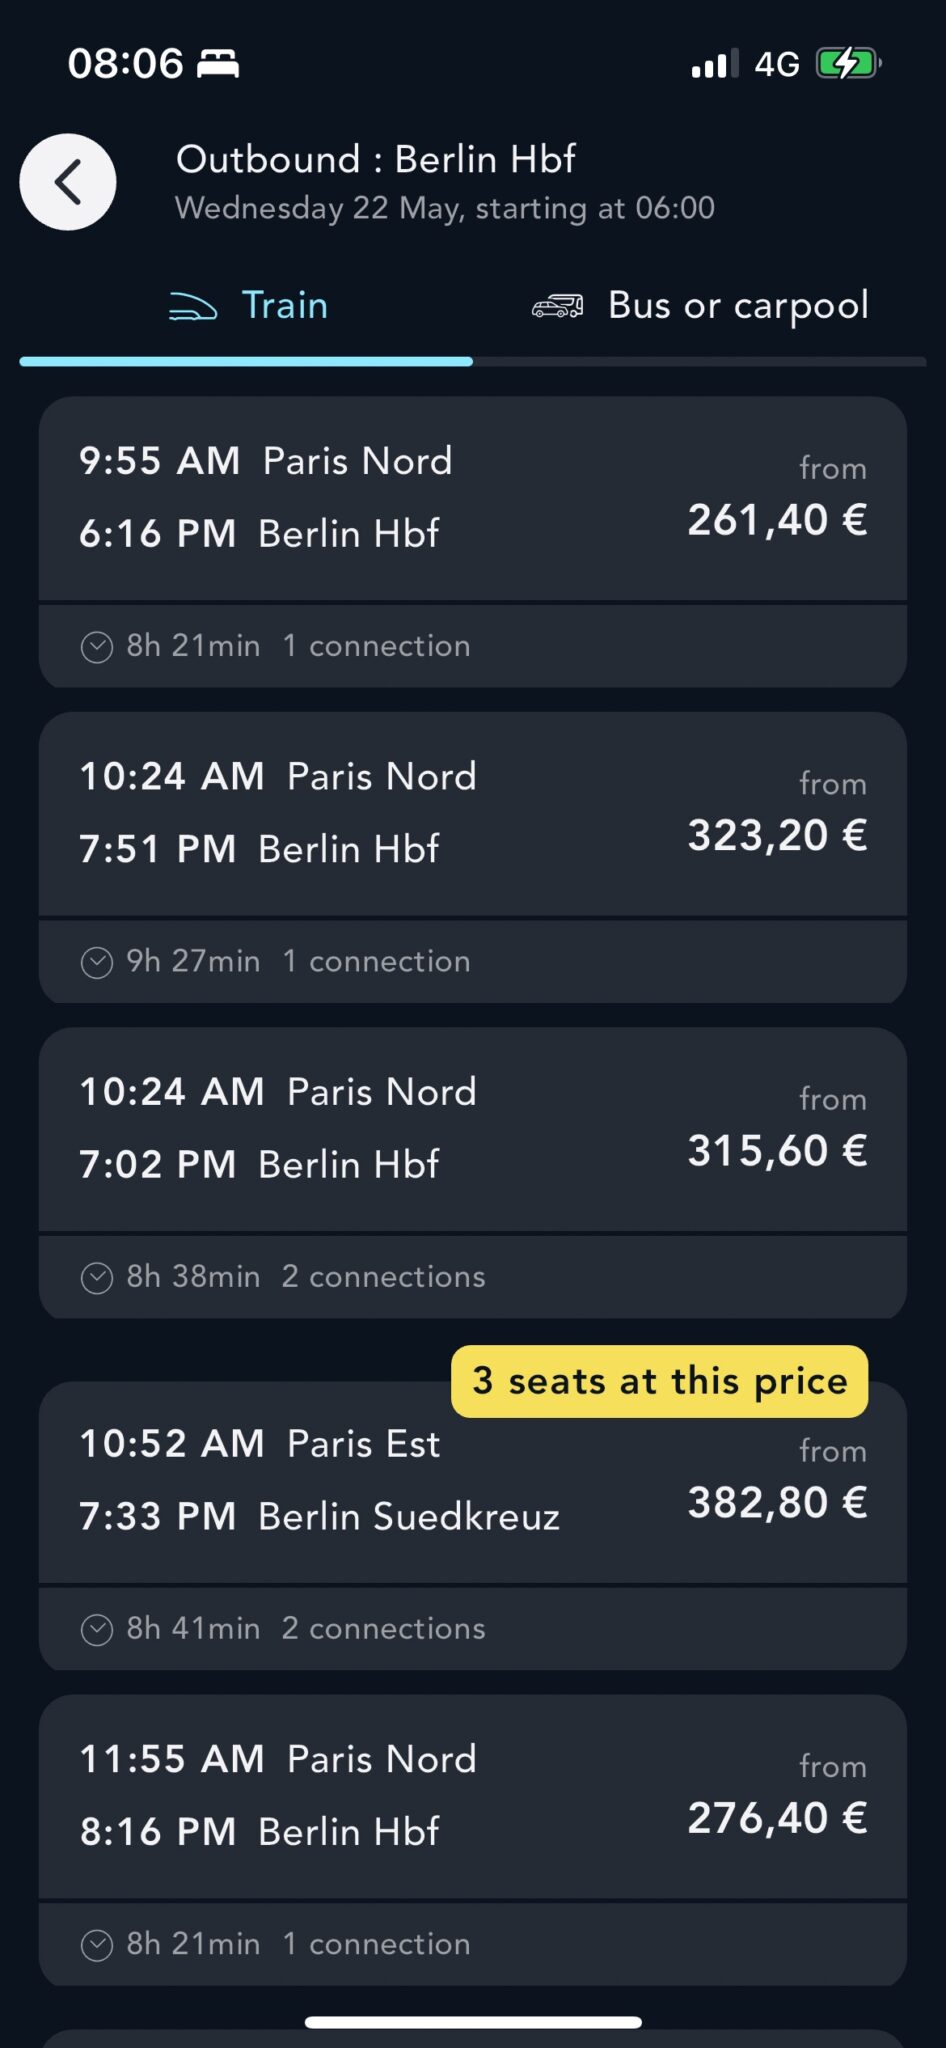The height and width of the screenshot is (2048, 946).
Task: Tap the 3 seats at this price badge
Action: tap(660, 1381)
